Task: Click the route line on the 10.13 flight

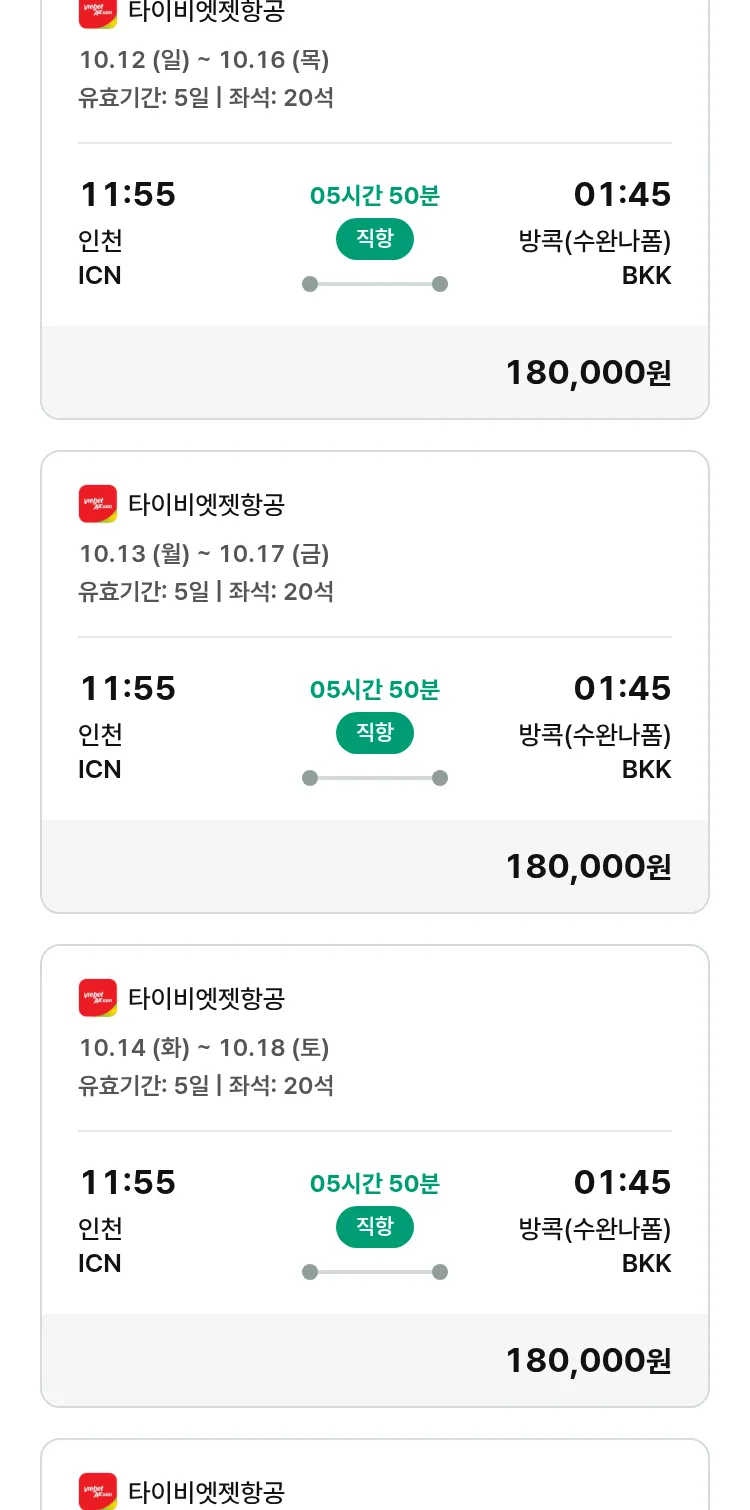Action: 375,778
